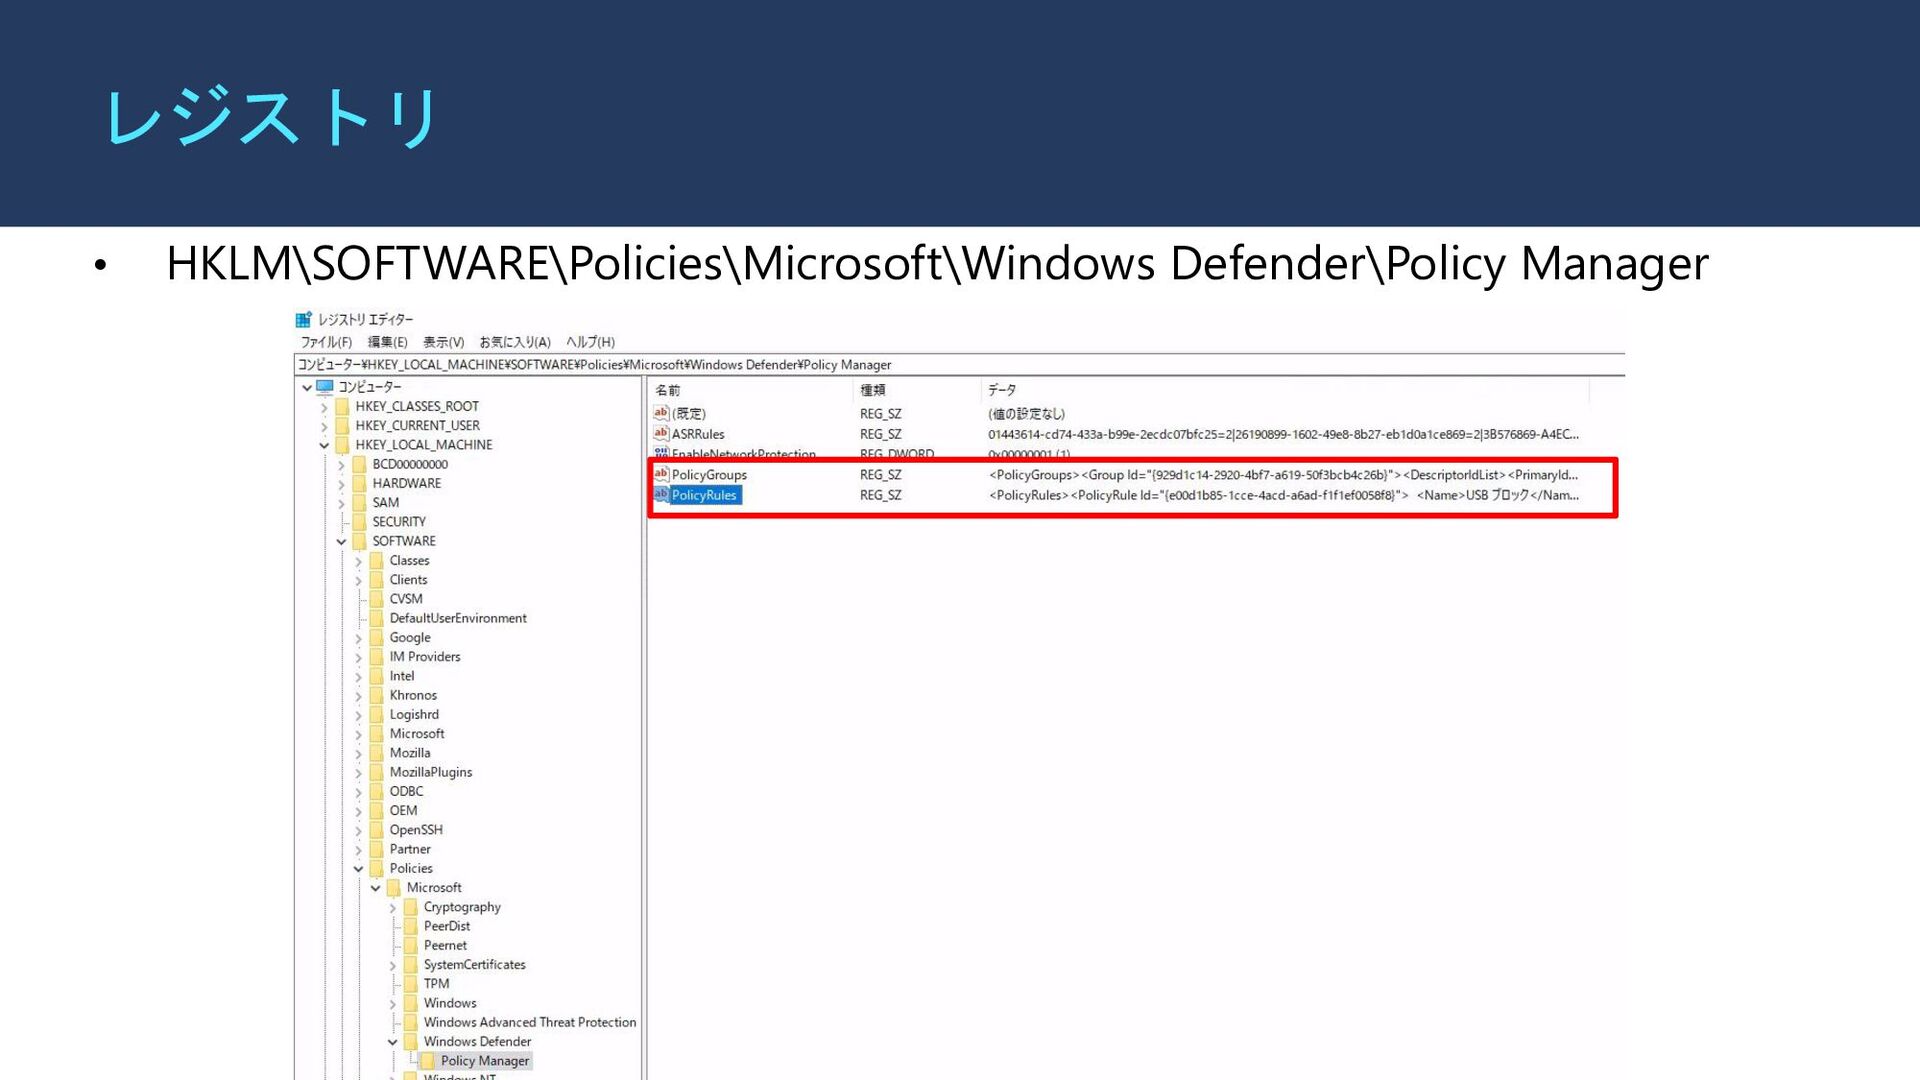
Task: Select the PeerDist key
Action: point(447,927)
